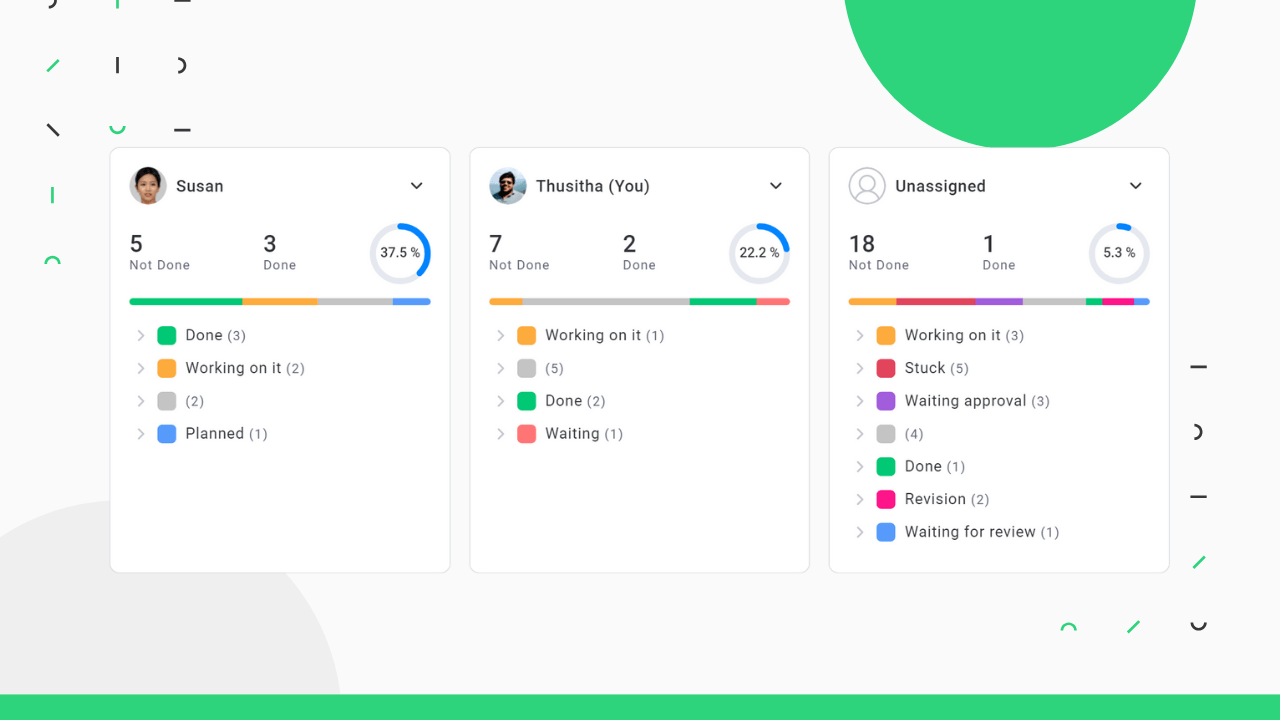Viewport: 1280px width, 720px height.
Task: Click the Stuck (5) label
Action: [x=937, y=368]
